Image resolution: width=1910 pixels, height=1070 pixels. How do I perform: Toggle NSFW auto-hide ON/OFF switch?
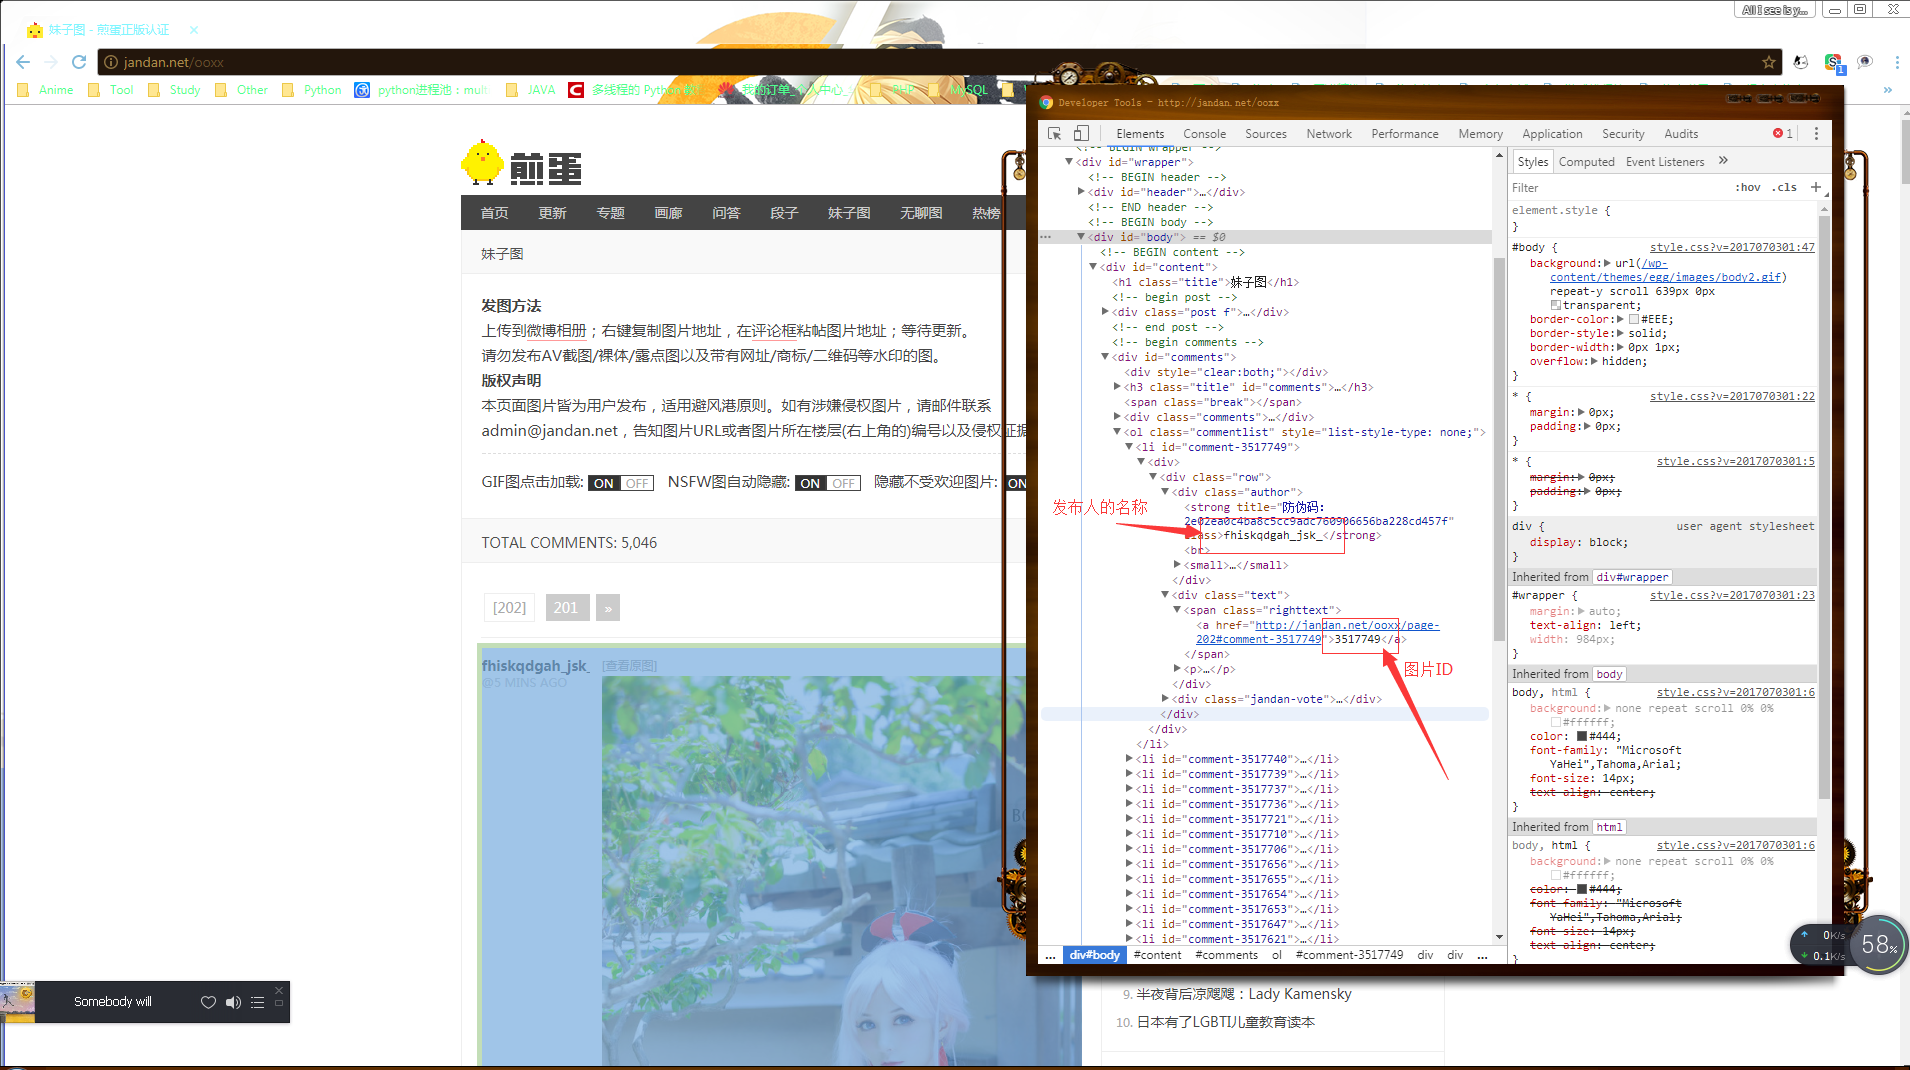click(828, 483)
